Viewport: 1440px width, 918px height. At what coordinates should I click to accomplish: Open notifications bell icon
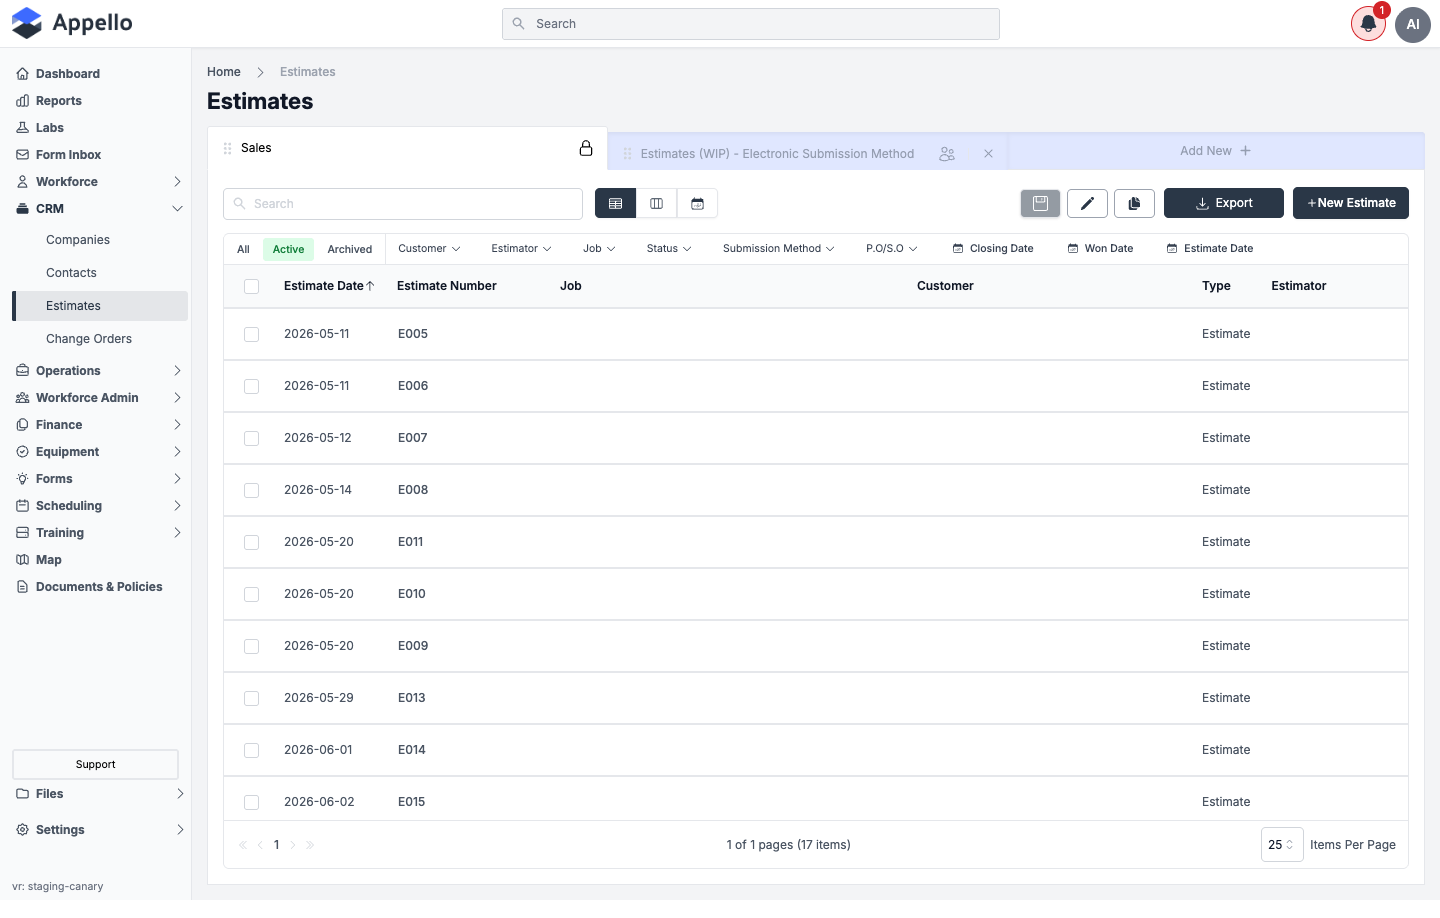1368,24
